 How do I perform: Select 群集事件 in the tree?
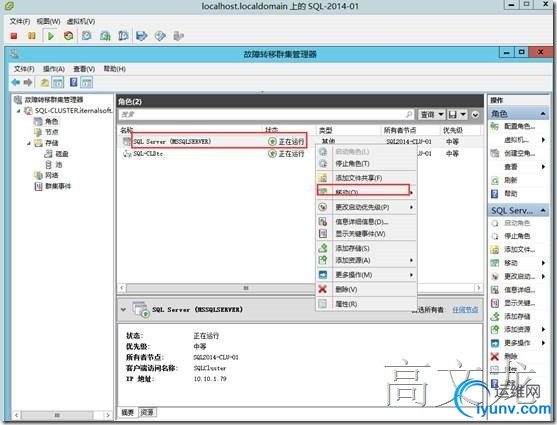point(58,186)
